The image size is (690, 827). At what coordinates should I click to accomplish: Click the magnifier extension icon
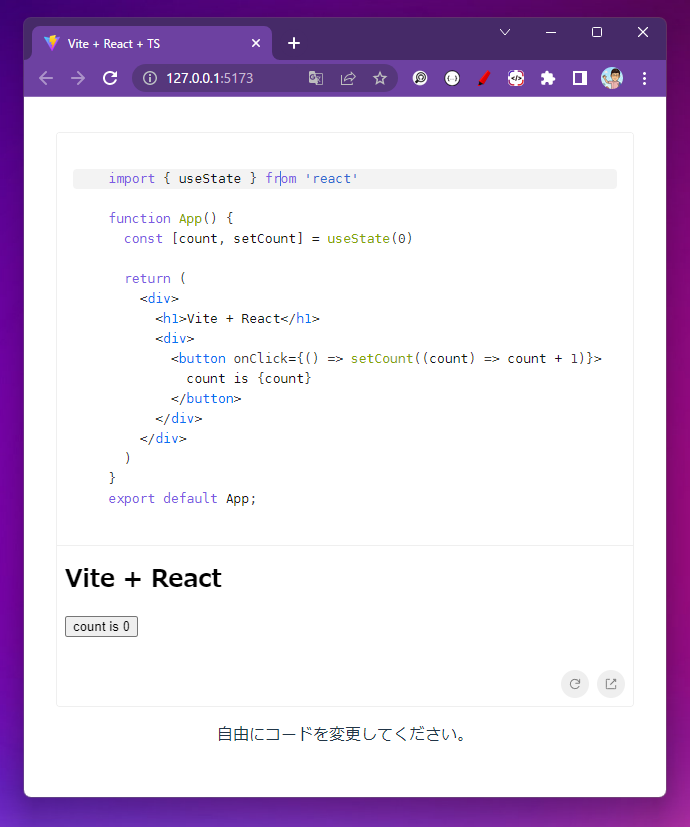pos(420,77)
